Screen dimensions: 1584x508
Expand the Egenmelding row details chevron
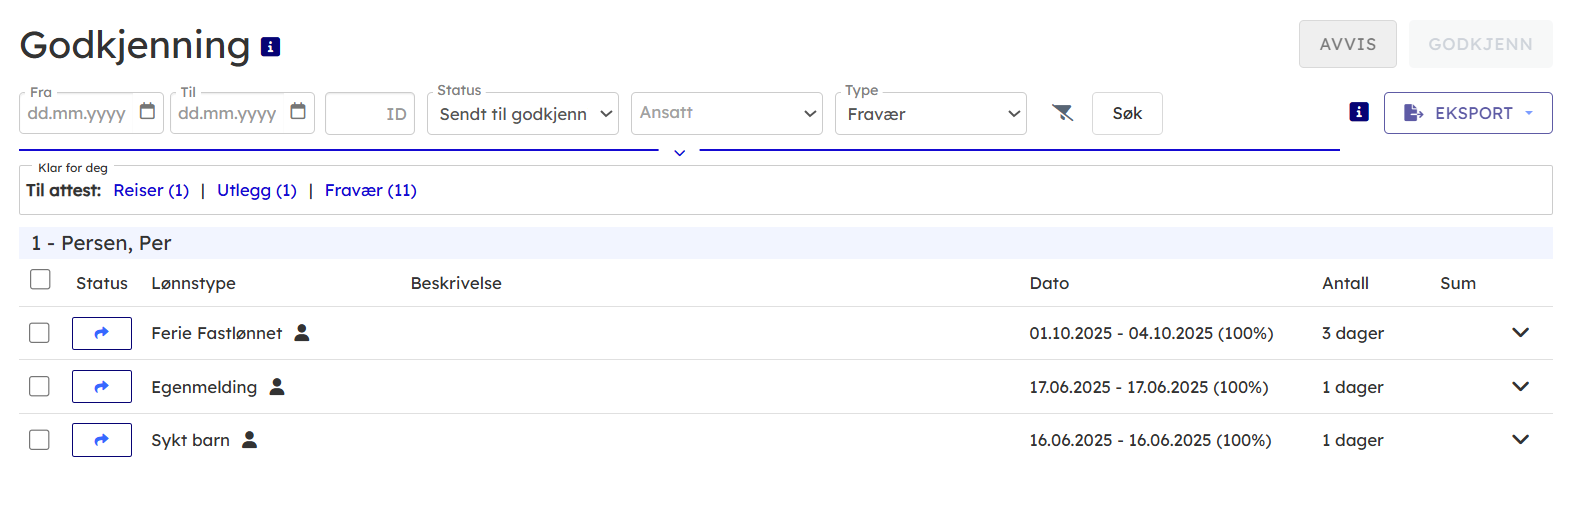coord(1520,386)
